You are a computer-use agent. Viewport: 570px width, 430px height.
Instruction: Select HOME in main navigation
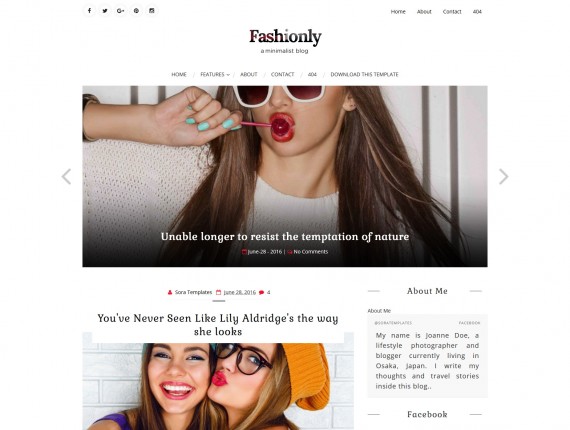pyautogui.click(x=179, y=75)
